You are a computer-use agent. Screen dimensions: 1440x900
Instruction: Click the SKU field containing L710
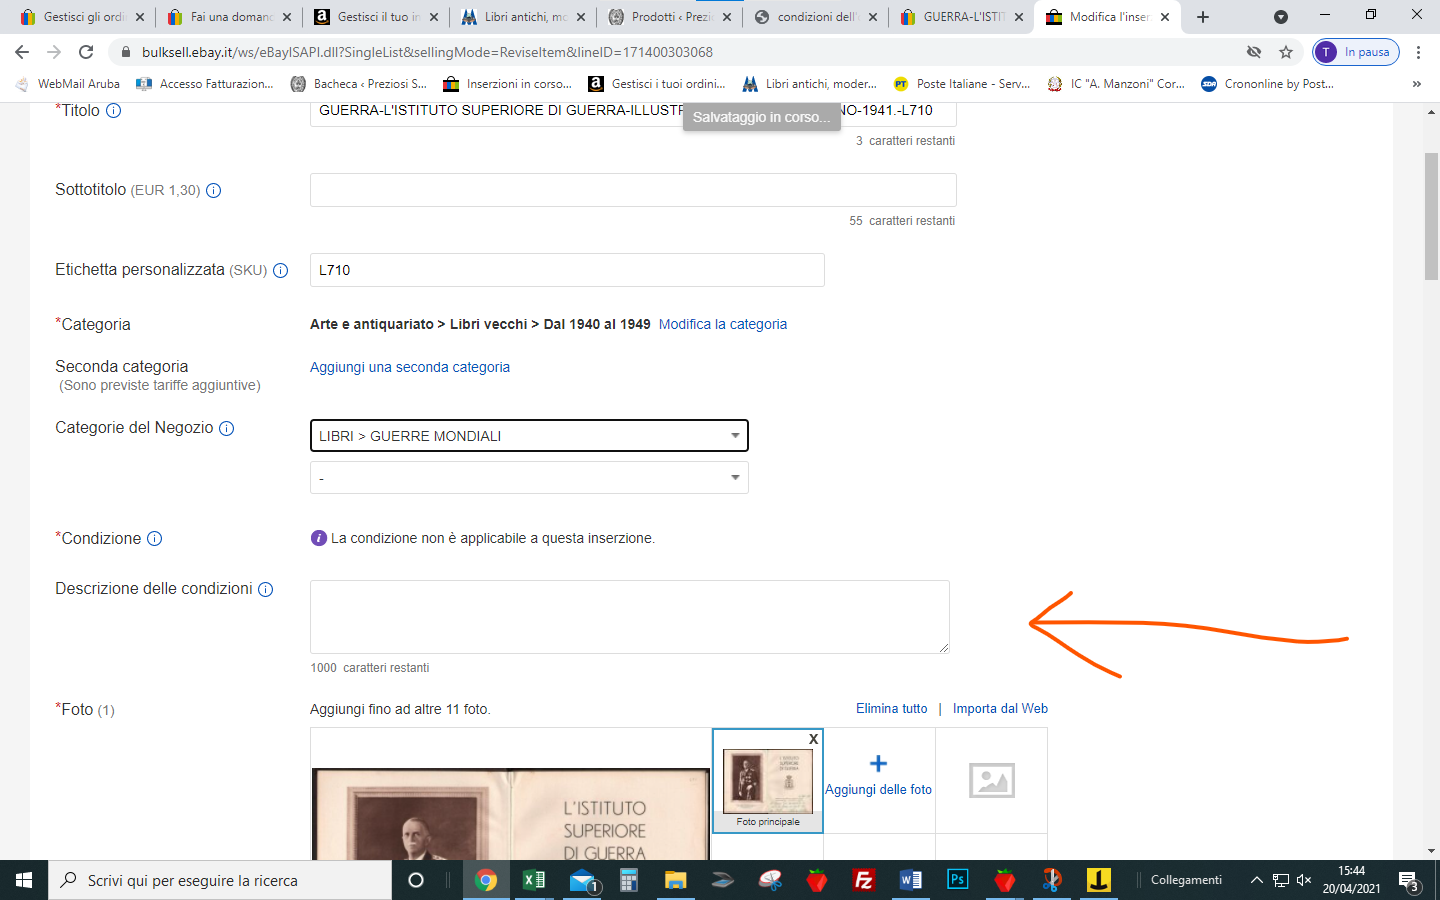point(567,270)
